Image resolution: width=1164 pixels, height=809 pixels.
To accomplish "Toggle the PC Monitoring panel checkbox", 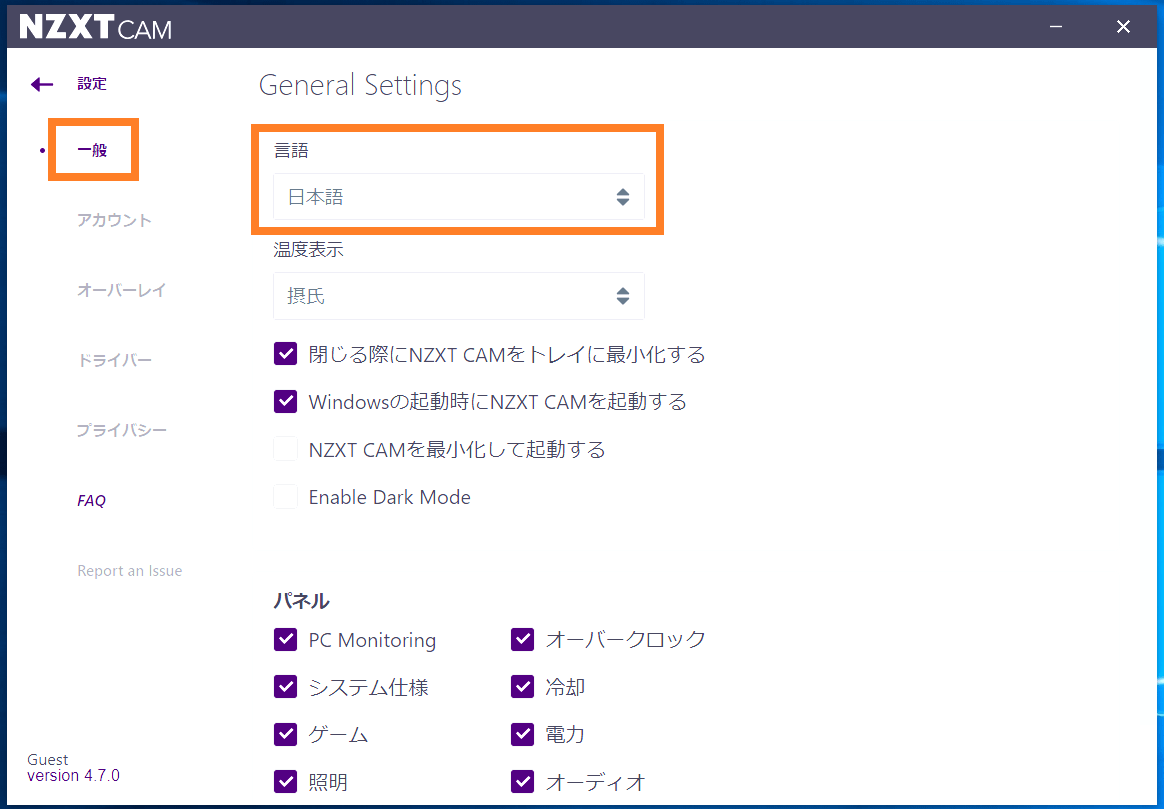I will click(285, 639).
